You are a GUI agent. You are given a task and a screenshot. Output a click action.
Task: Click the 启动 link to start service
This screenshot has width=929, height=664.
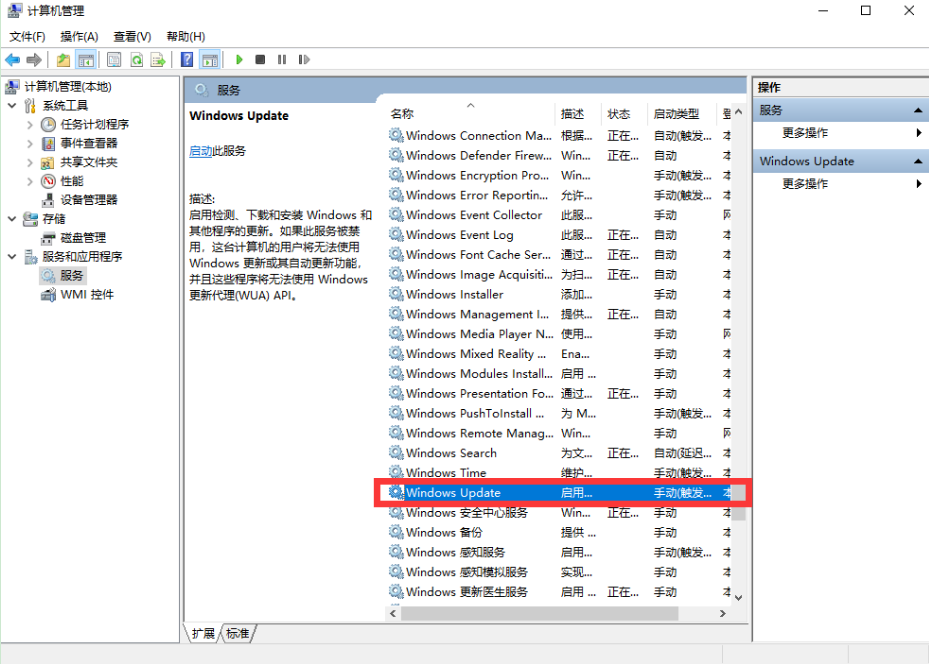coord(200,151)
